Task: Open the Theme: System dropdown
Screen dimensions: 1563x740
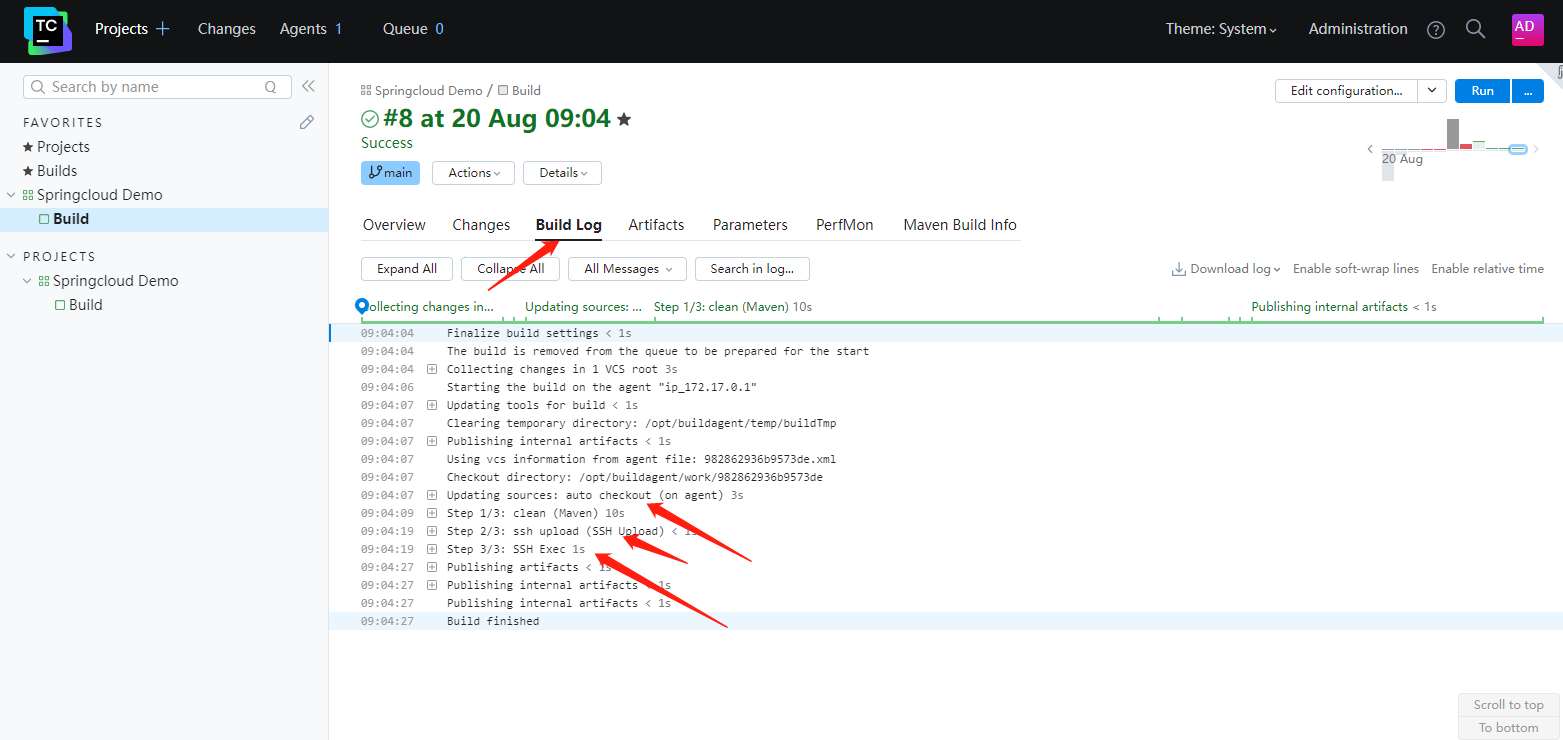Action: (x=1222, y=29)
